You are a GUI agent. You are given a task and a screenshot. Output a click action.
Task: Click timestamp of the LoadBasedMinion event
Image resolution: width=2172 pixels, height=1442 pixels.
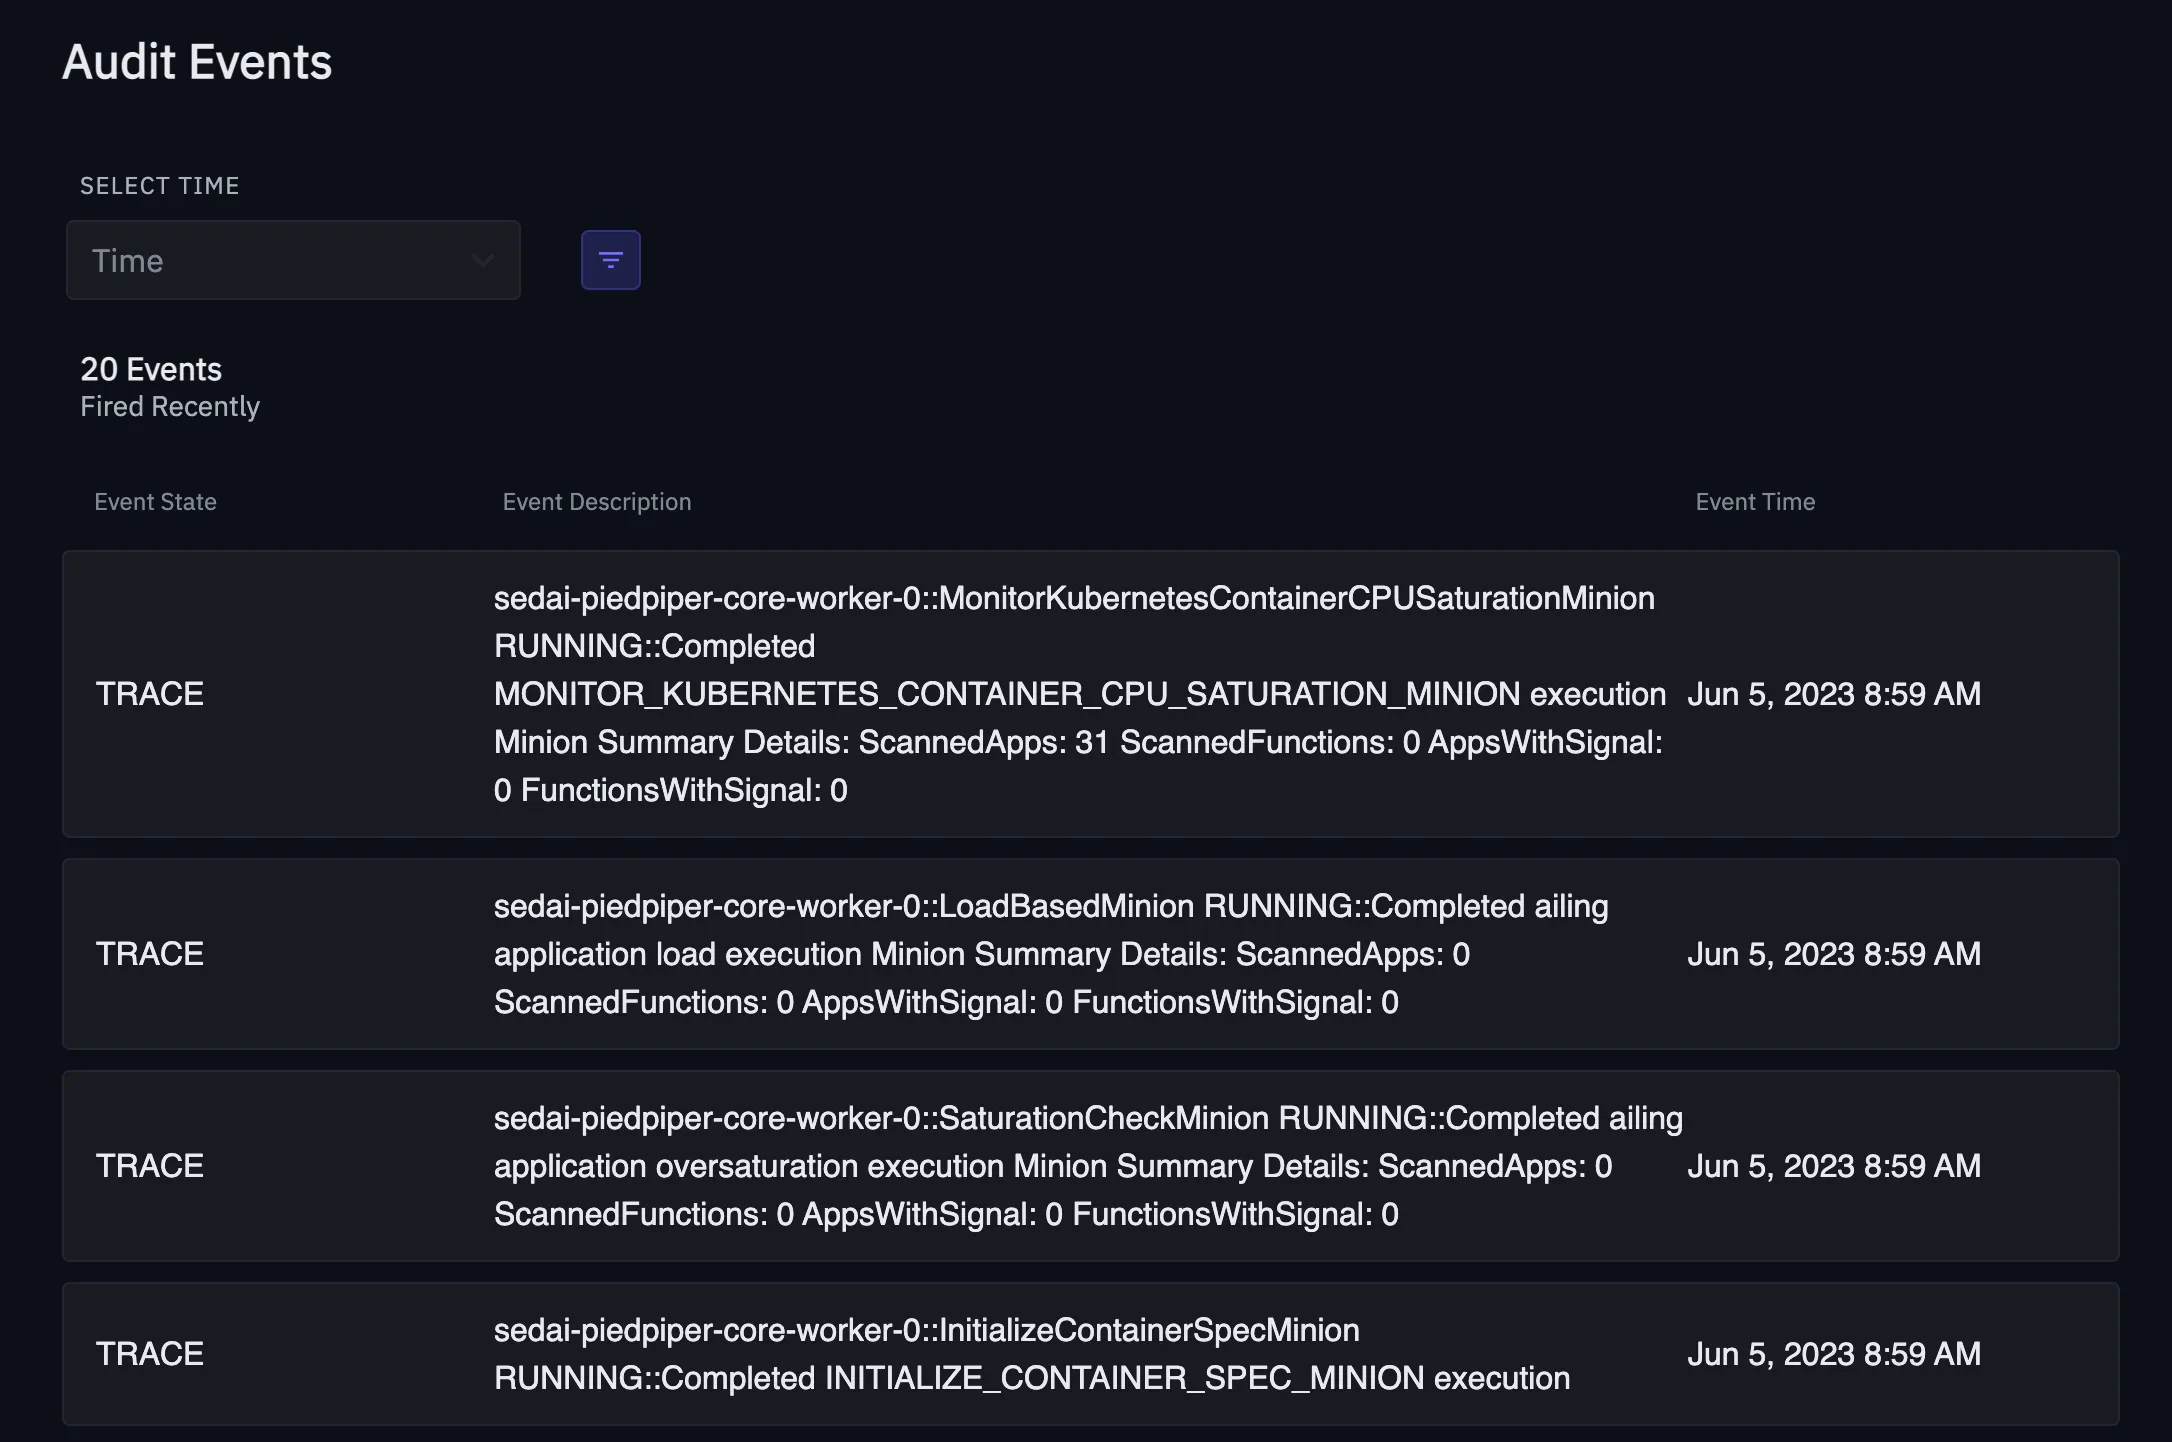pos(1833,954)
